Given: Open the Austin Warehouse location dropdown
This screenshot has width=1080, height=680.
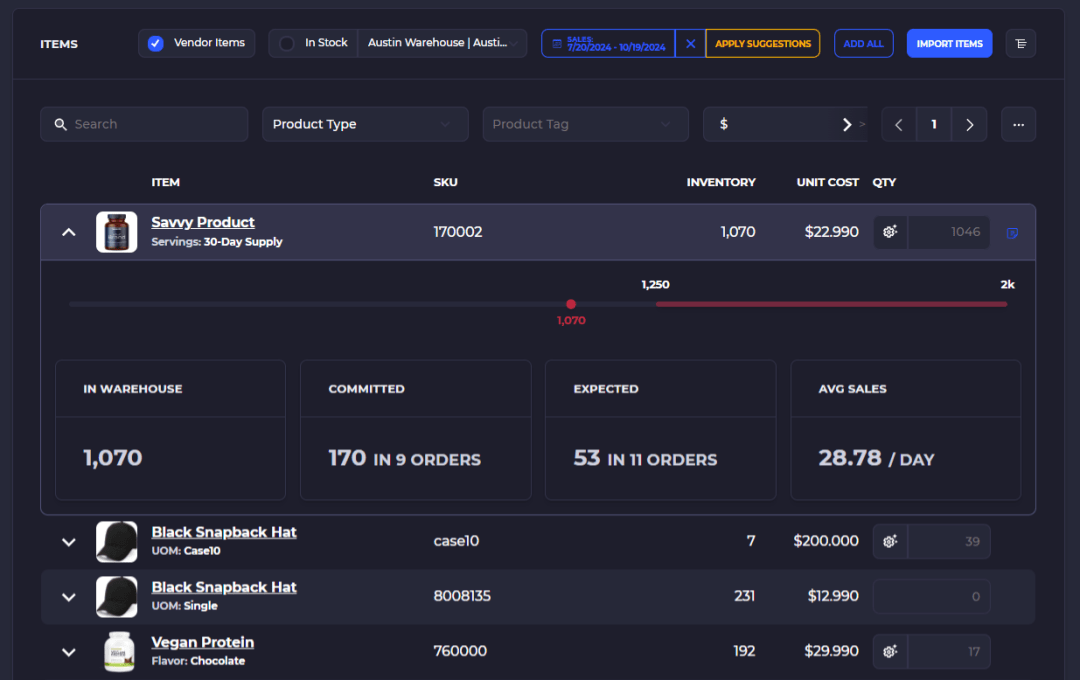Looking at the screenshot, I should click(x=442, y=43).
